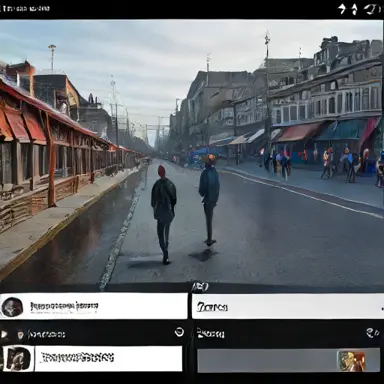Open the large street photo with two walkers
Viewport: 384px width, 384px height.
coord(192,152)
